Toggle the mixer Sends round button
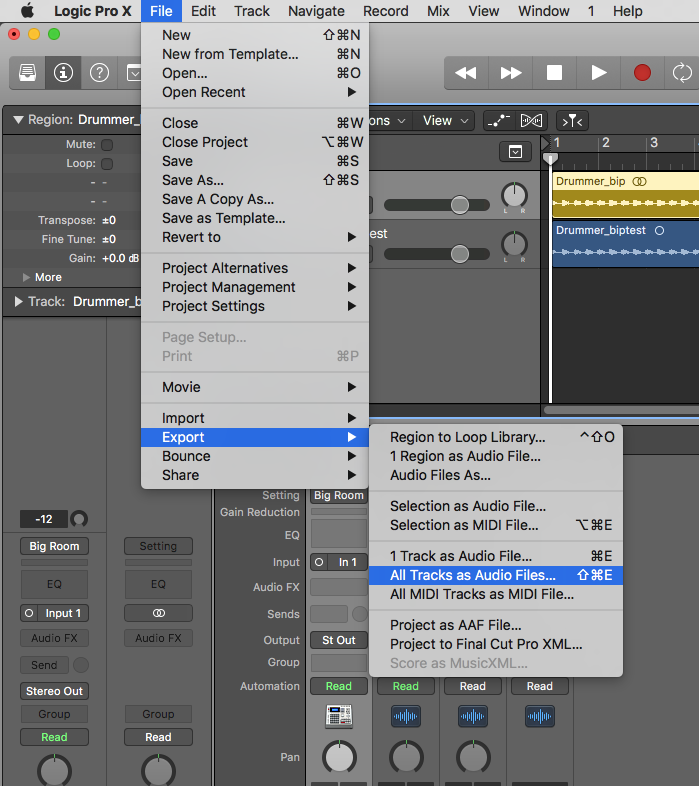The width and height of the screenshot is (699, 786). 360,614
